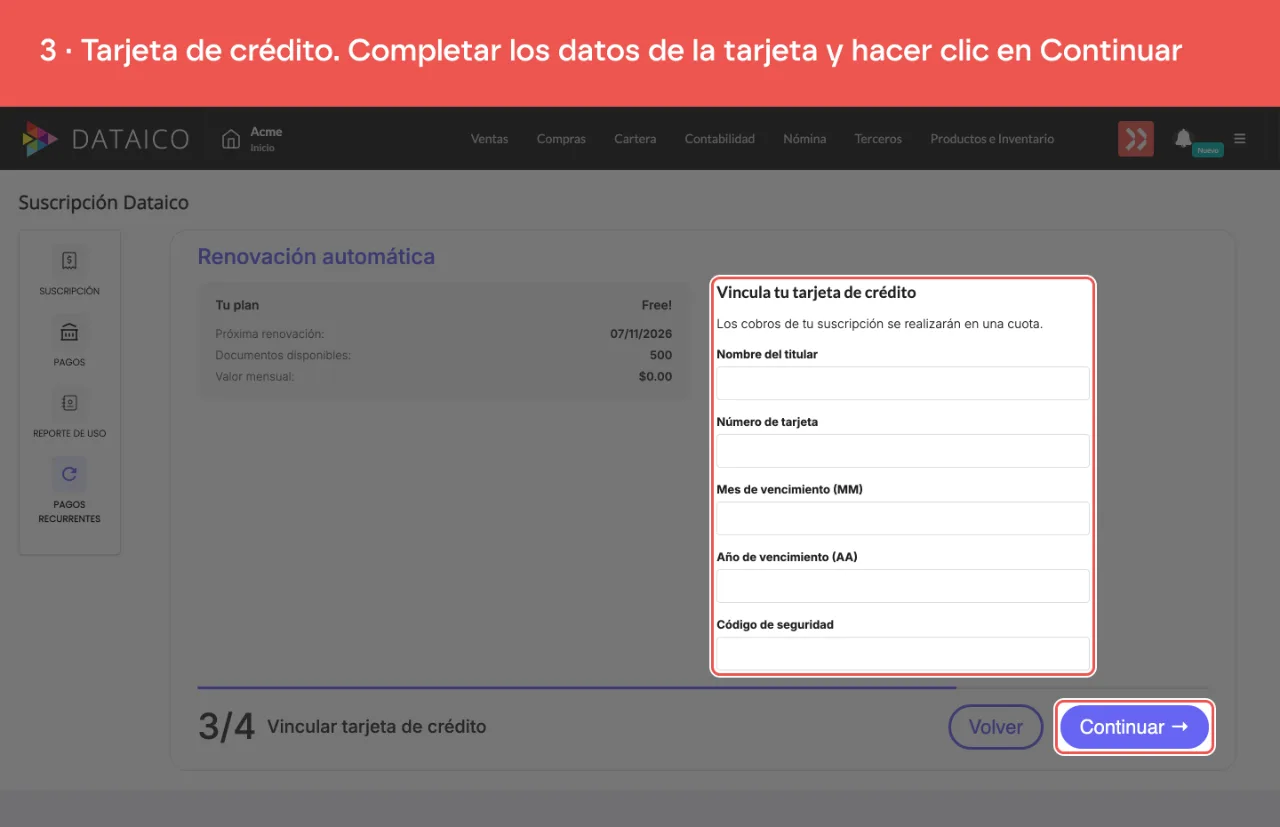This screenshot has width=1280, height=827.
Task: Focus the Código de seguridad field
Action: [x=903, y=653]
